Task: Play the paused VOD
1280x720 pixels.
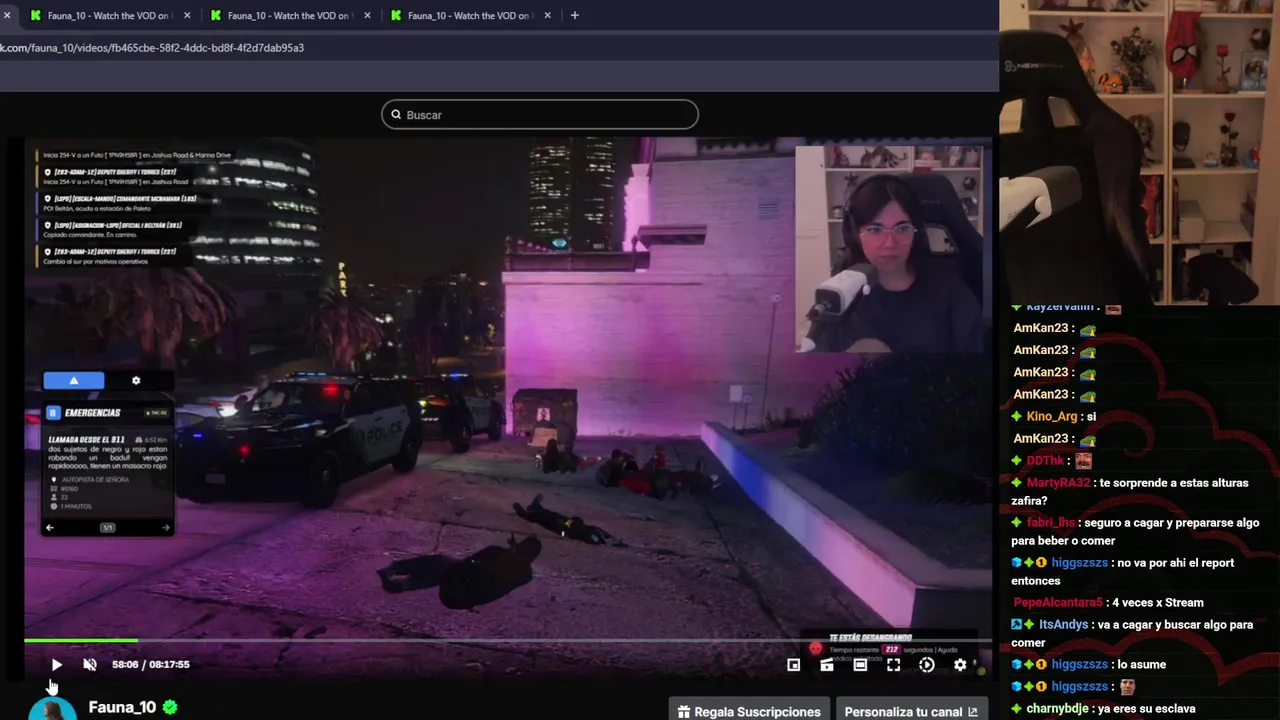Action: [56, 665]
